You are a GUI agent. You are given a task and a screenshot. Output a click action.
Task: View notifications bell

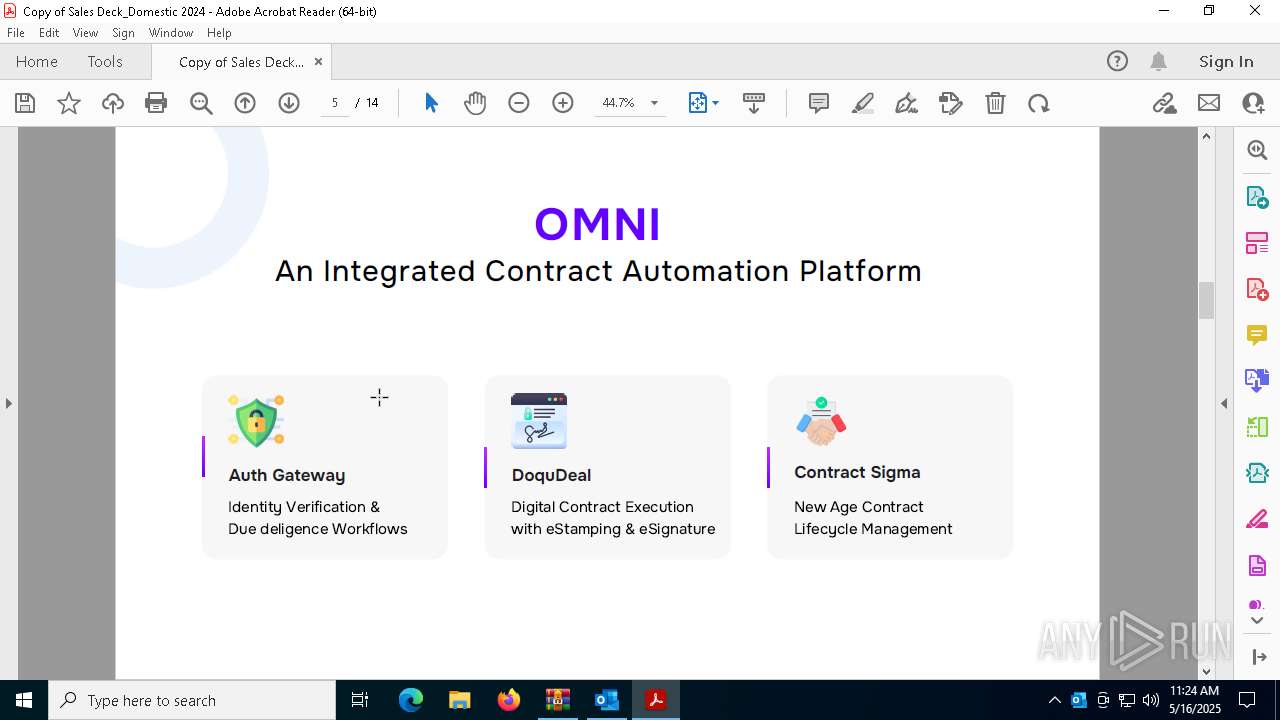pyautogui.click(x=1158, y=61)
